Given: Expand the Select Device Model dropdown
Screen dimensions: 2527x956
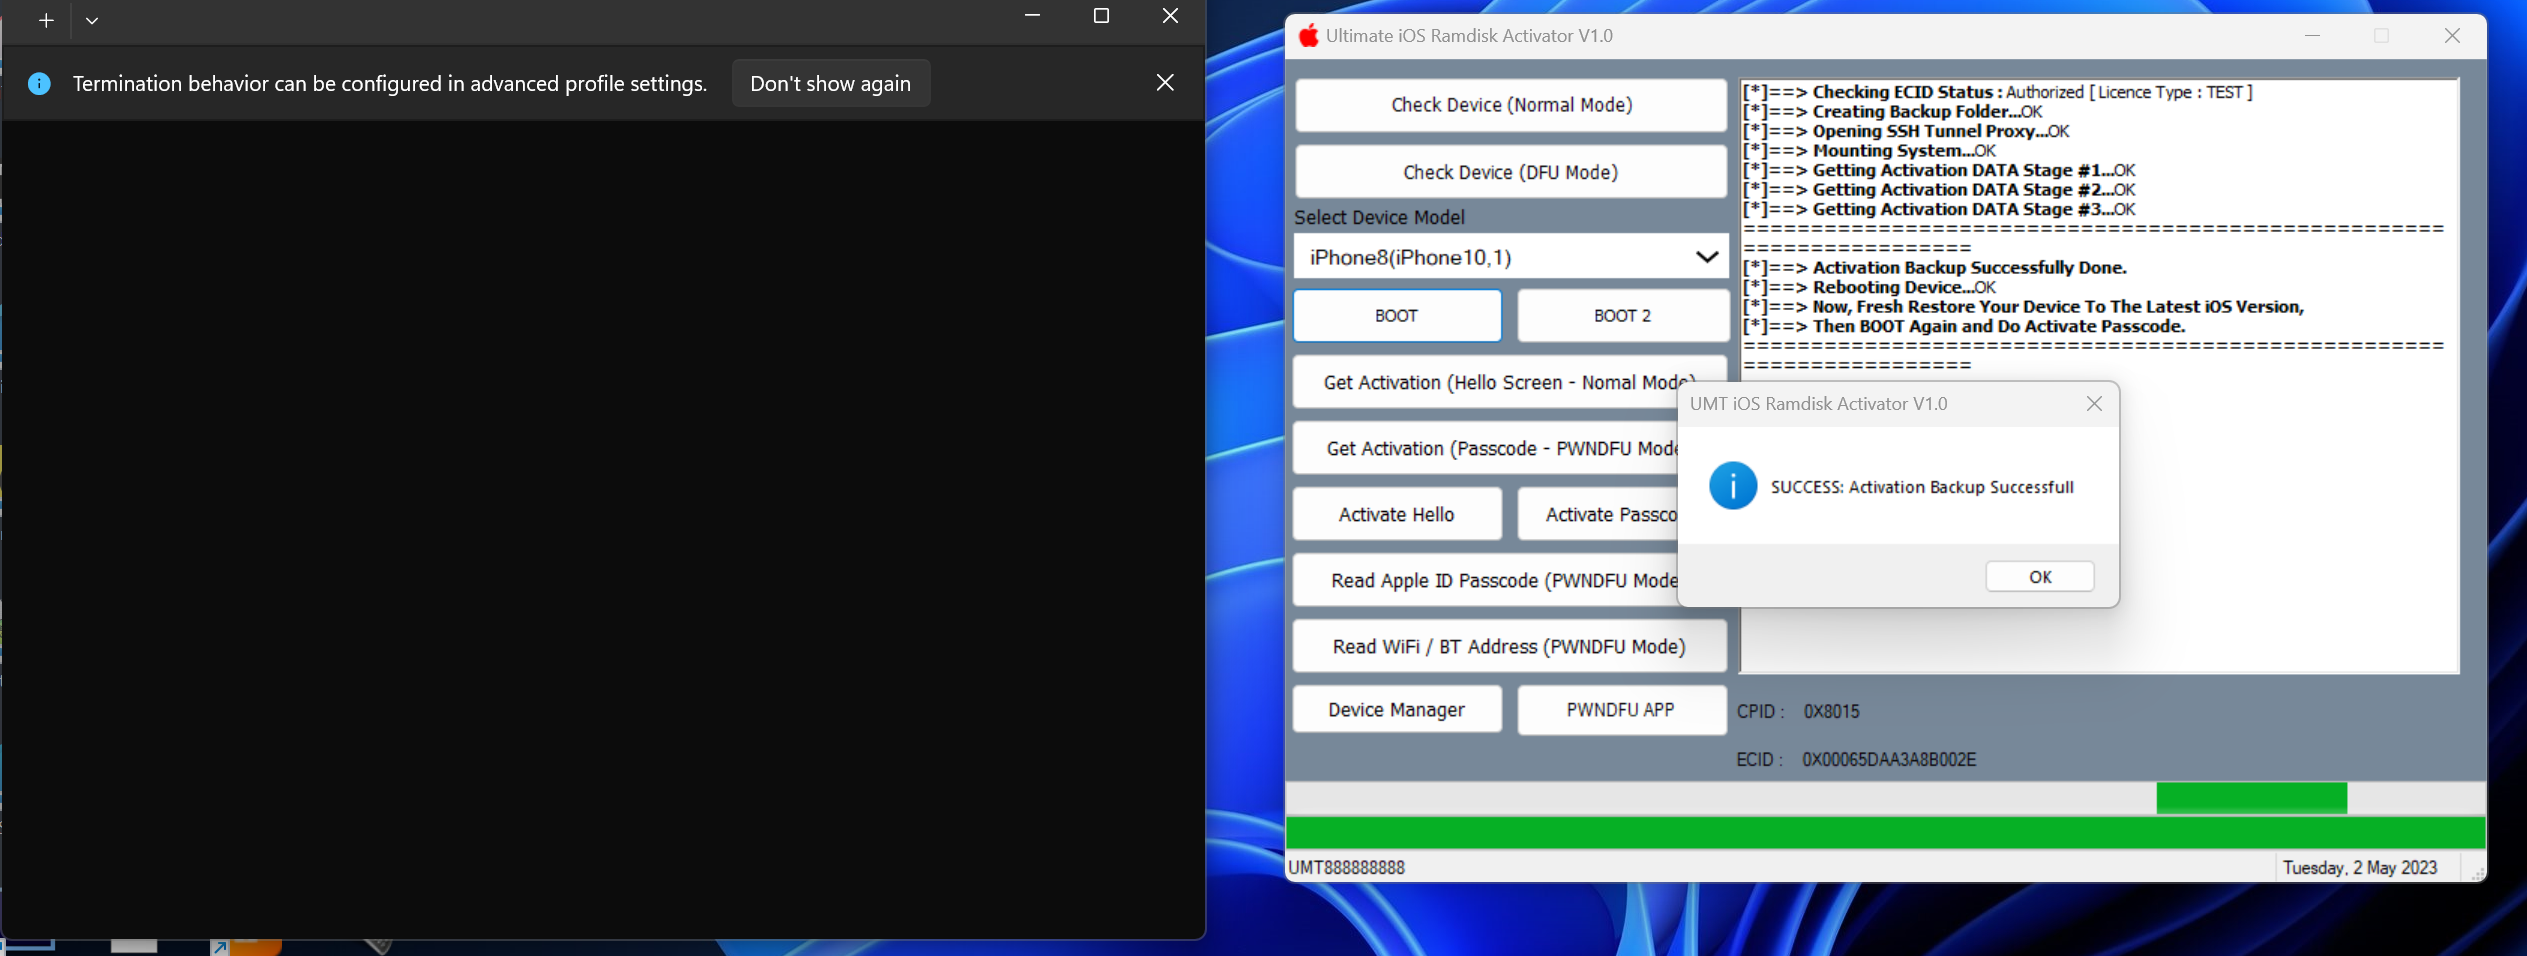Looking at the screenshot, I should tap(1706, 257).
